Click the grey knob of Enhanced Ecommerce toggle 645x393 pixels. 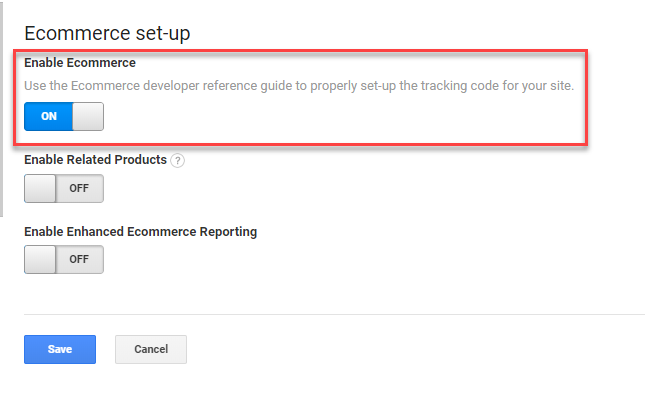(40, 260)
